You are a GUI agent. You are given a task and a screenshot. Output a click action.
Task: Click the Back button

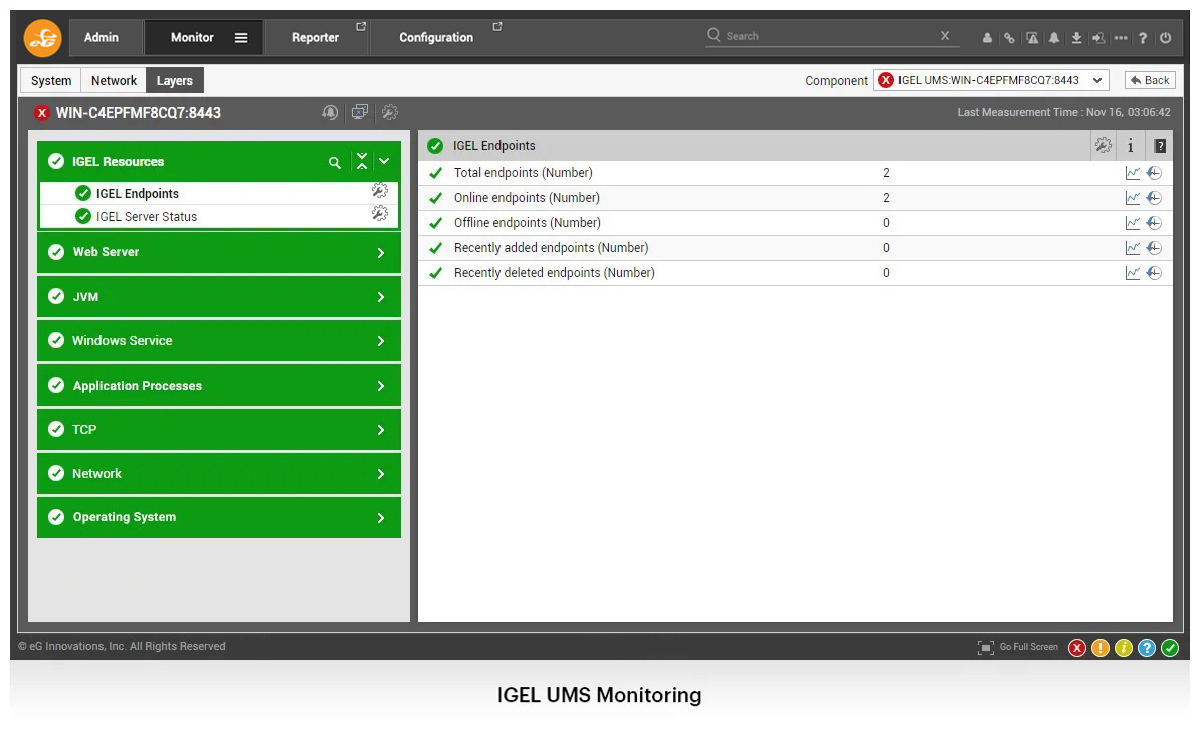click(1150, 80)
